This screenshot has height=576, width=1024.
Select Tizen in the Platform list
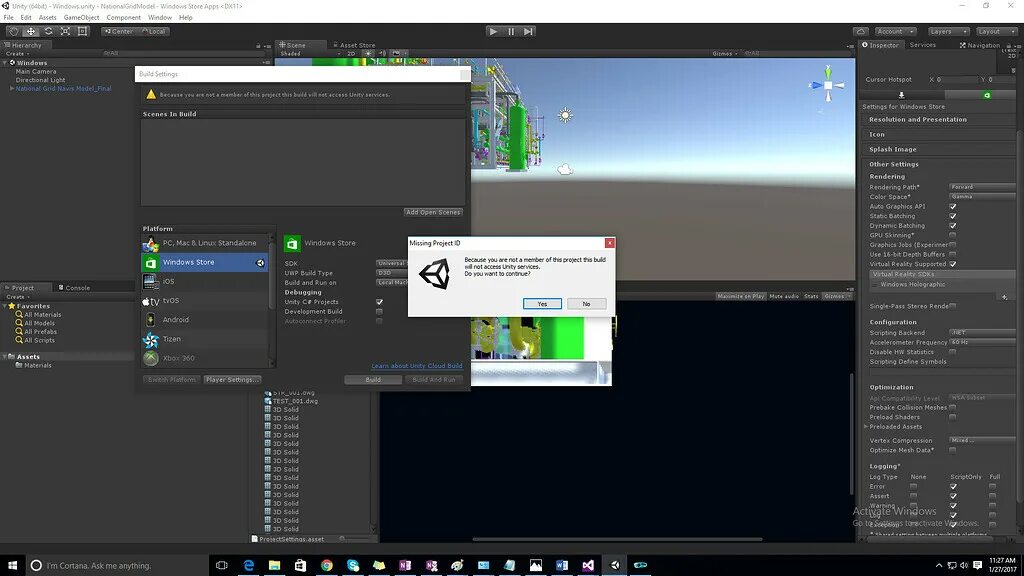(x=205, y=339)
